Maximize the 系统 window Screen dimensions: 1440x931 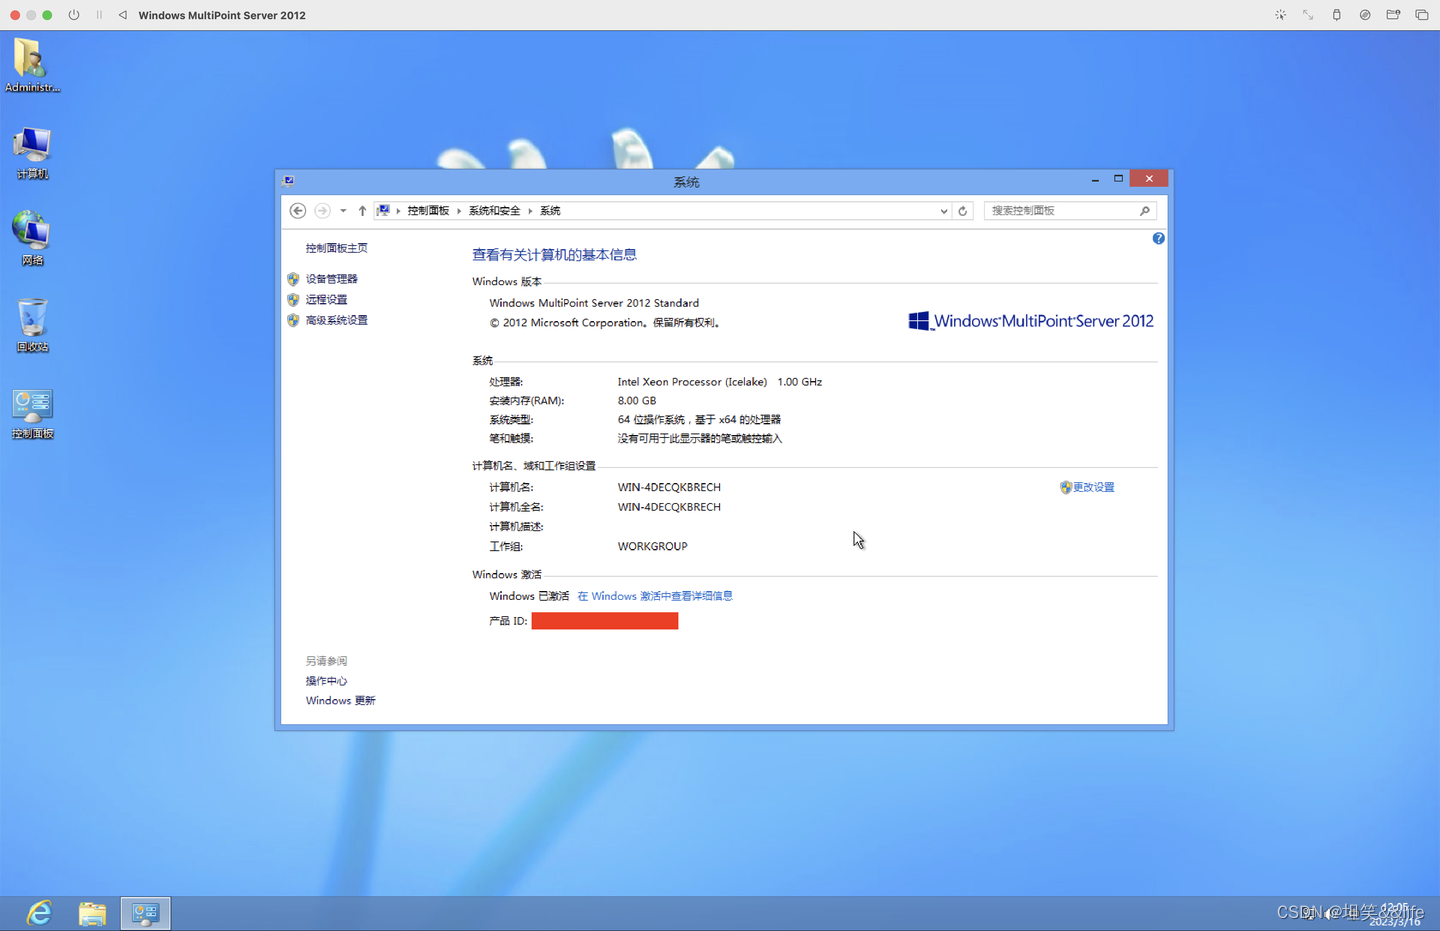pyautogui.click(x=1118, y=179)
